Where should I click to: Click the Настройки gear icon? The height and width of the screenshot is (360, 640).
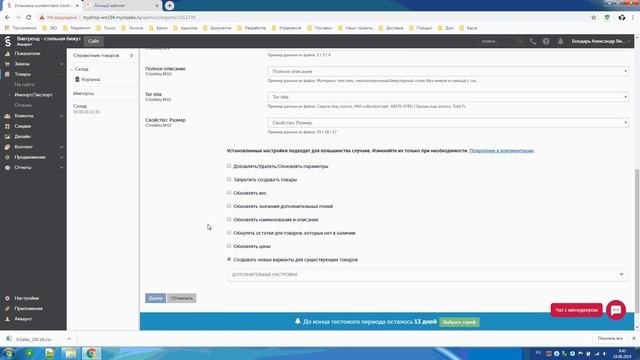7,298
